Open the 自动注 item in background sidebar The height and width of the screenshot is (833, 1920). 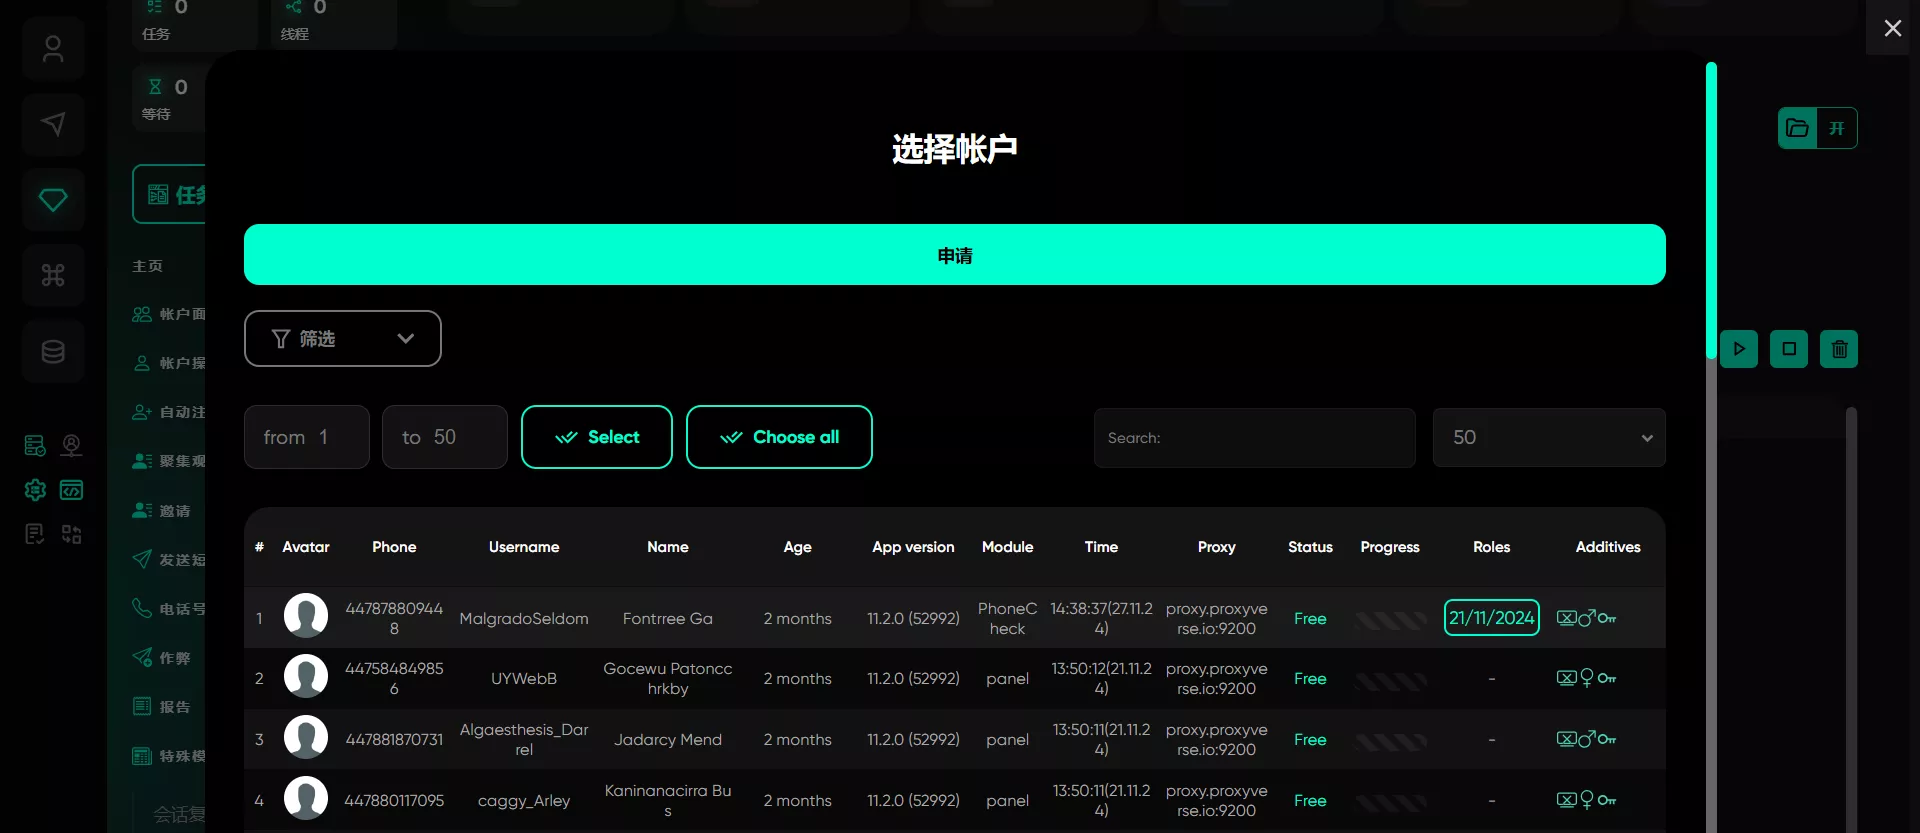(169, 412)
